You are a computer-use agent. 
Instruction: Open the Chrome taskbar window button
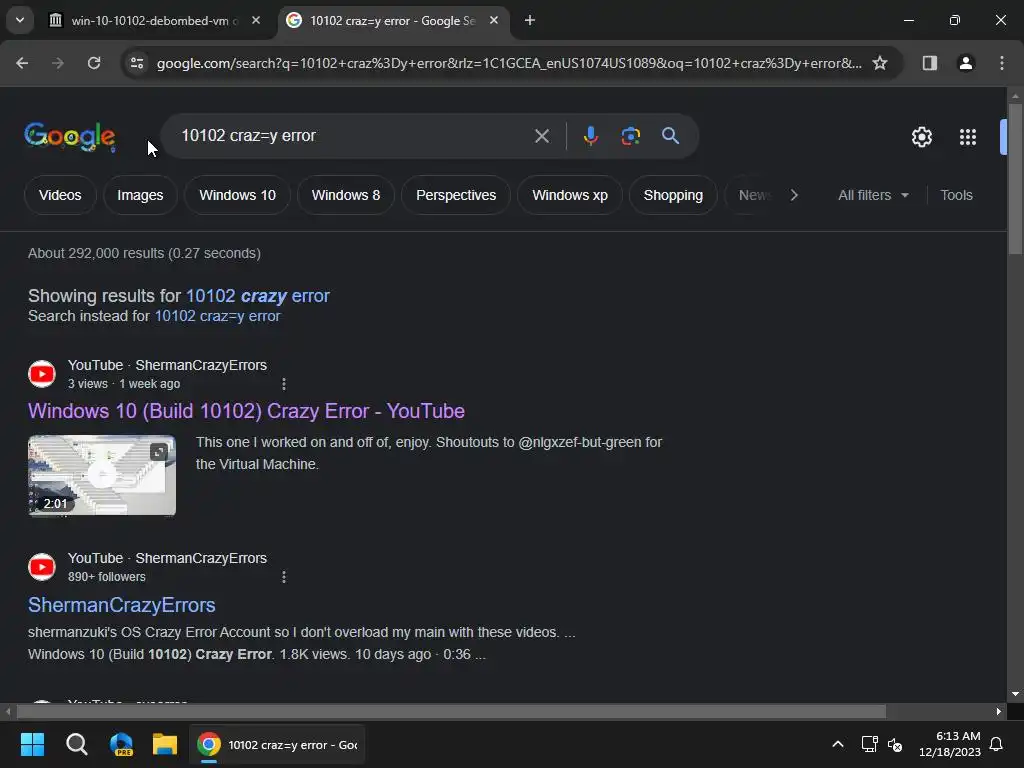point(277,744)
